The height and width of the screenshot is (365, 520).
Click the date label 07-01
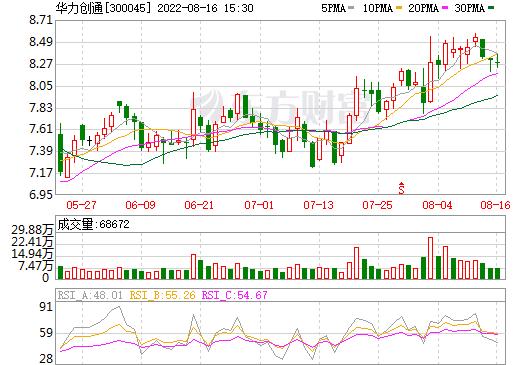point(259,205)
